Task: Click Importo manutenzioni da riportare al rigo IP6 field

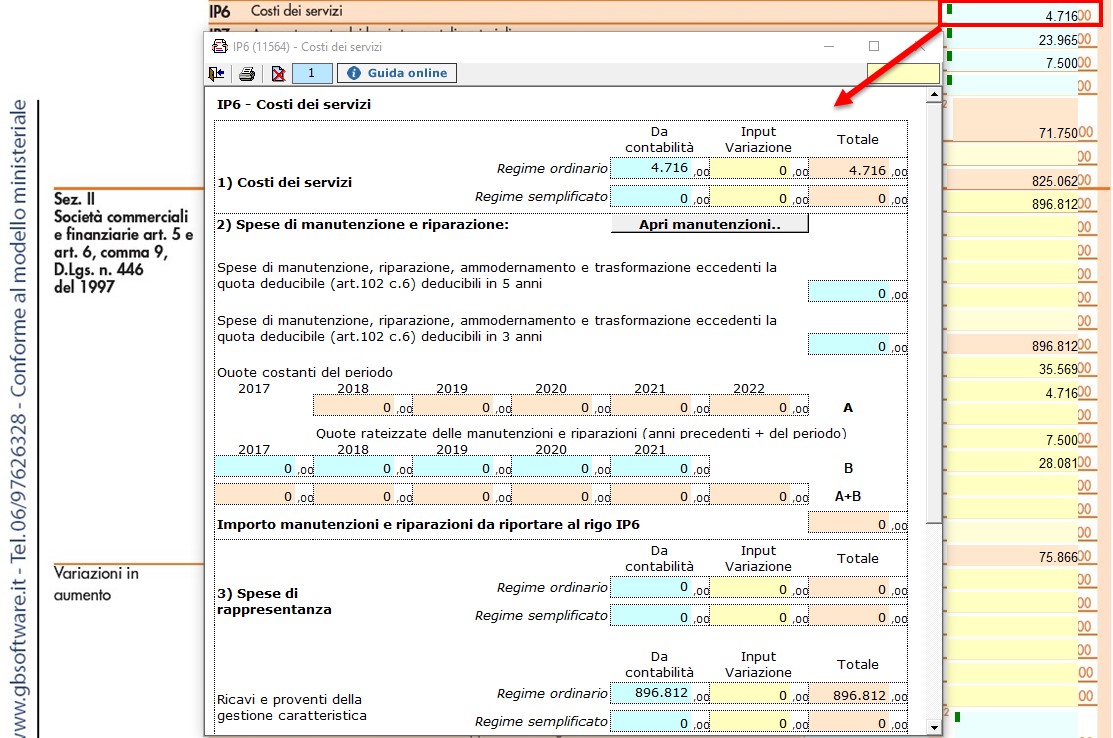Action: pos(857,523)
